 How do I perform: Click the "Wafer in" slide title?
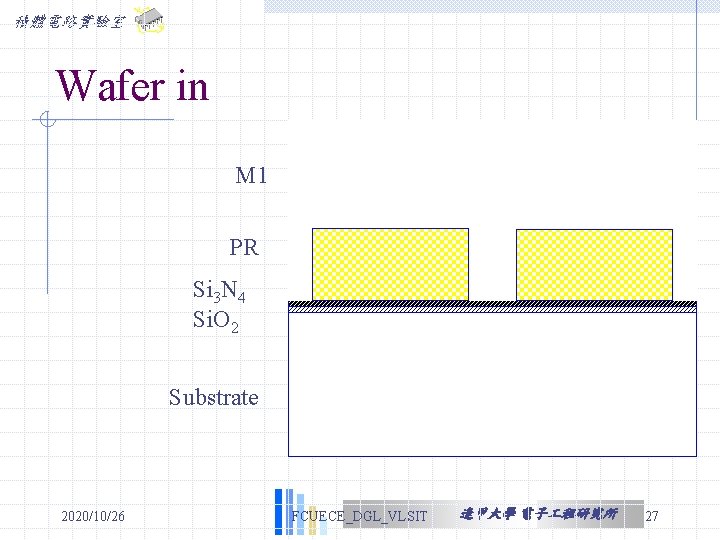coord(132,85)
